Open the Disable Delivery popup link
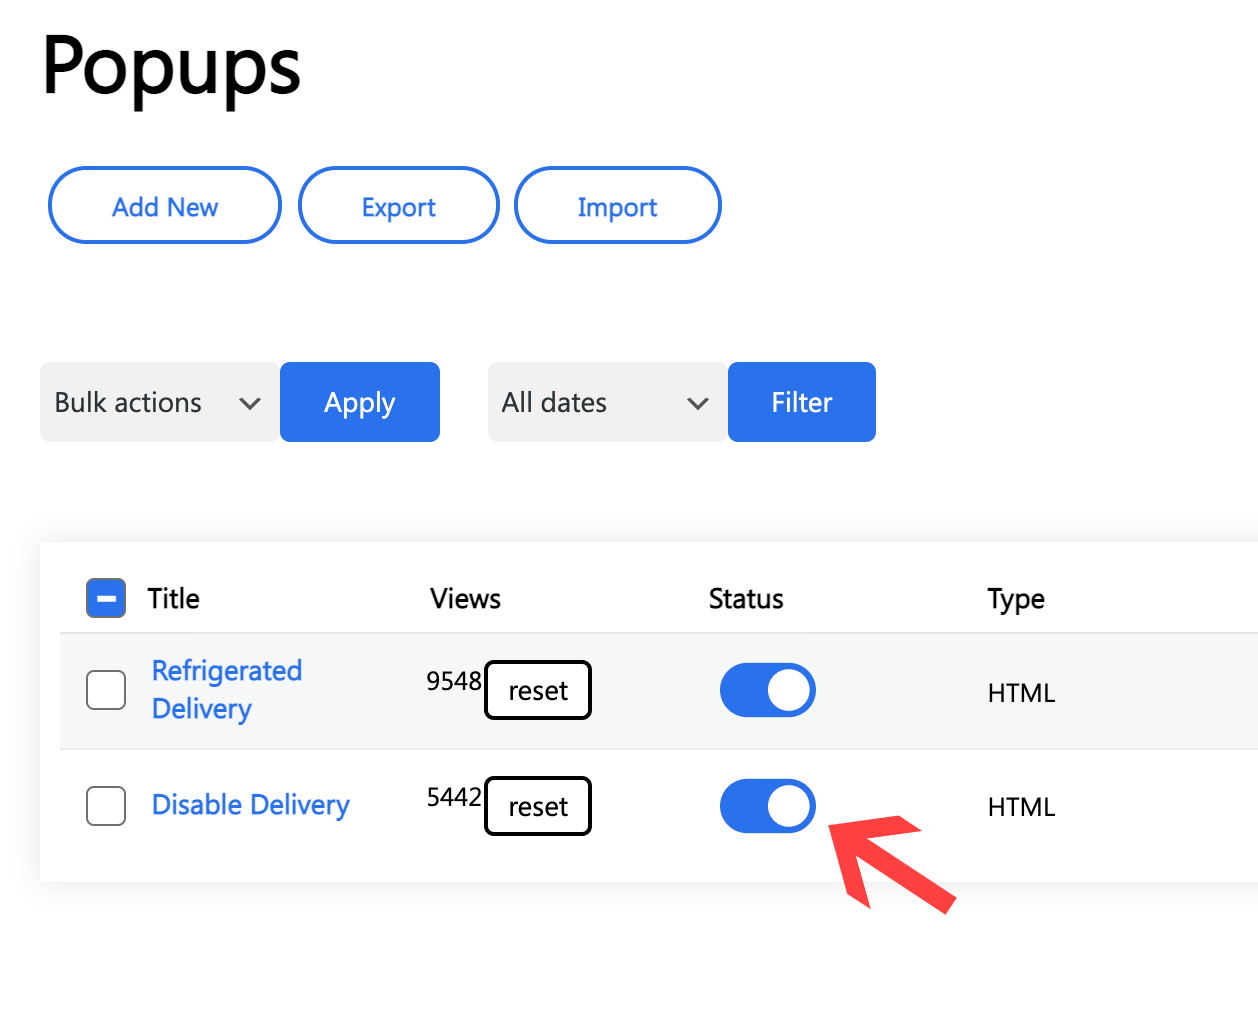The height and width of the screenshot is (1014, 1258). point(250,805)
